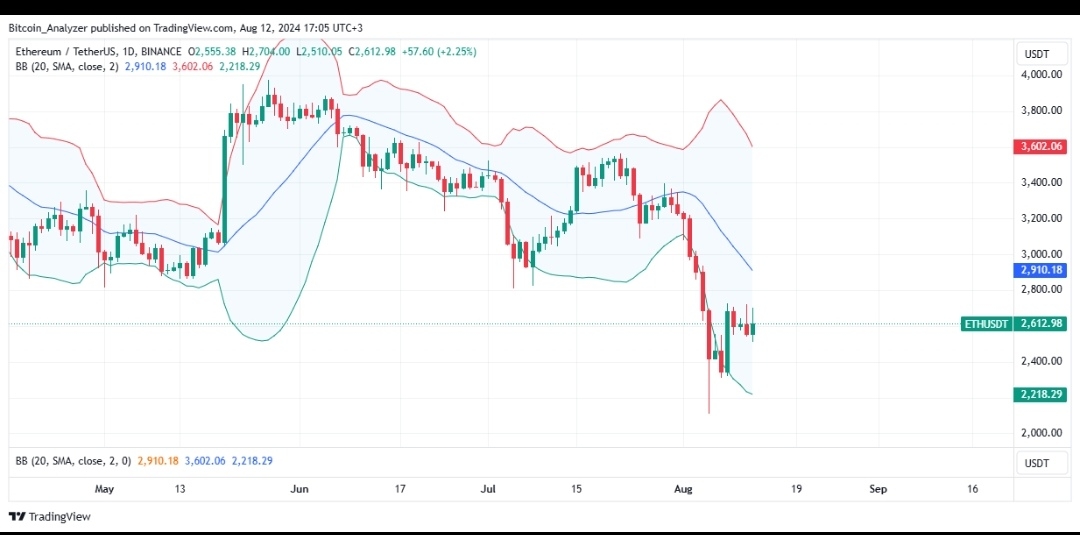Click the blue 2,910.18 basis price label
Viewport: 1080px width, 535px height.
click(x=1040, y=270)
